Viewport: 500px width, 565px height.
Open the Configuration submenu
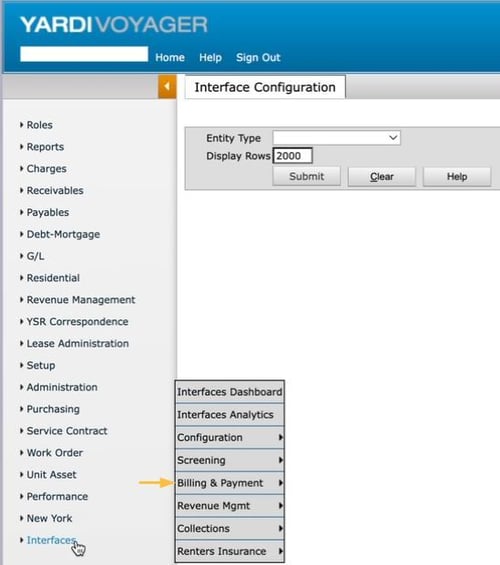pyautogui.click(x=229, y=437)
